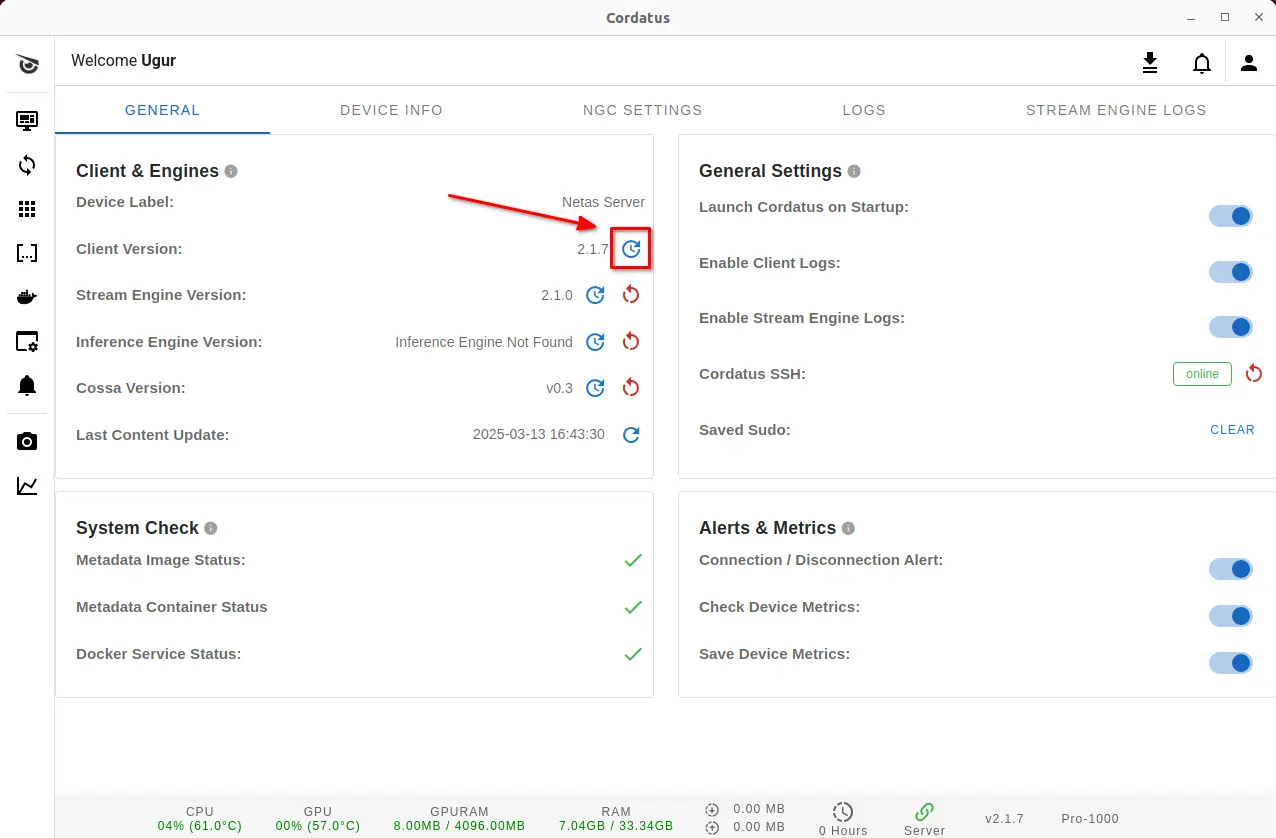Open the NGC Settings tab

[642, 110]
